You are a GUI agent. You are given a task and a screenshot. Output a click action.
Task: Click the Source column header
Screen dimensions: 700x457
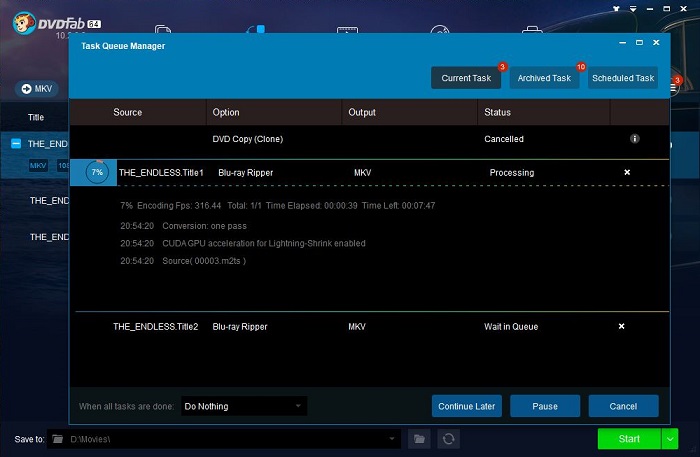point(128,112)
